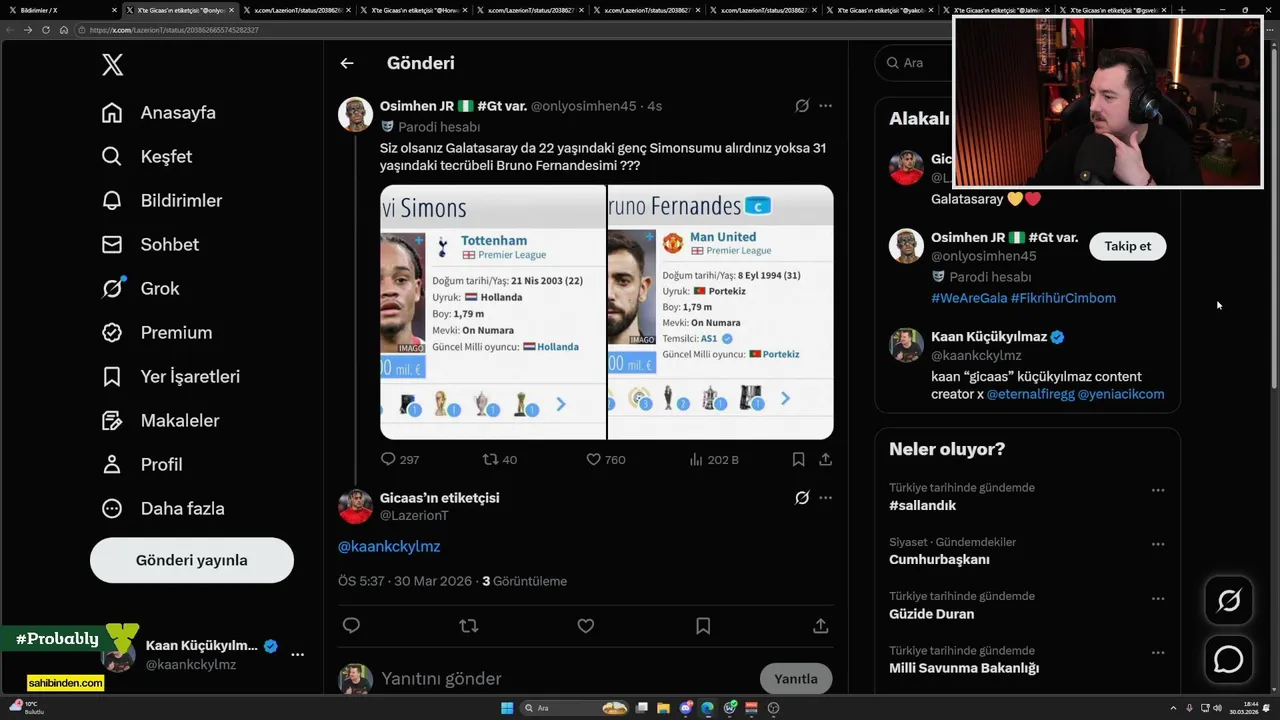The width and height of the screenshot is (1280, 720).
Task: Open the @yeniacikcom mention link
Action: point(1121,394)
